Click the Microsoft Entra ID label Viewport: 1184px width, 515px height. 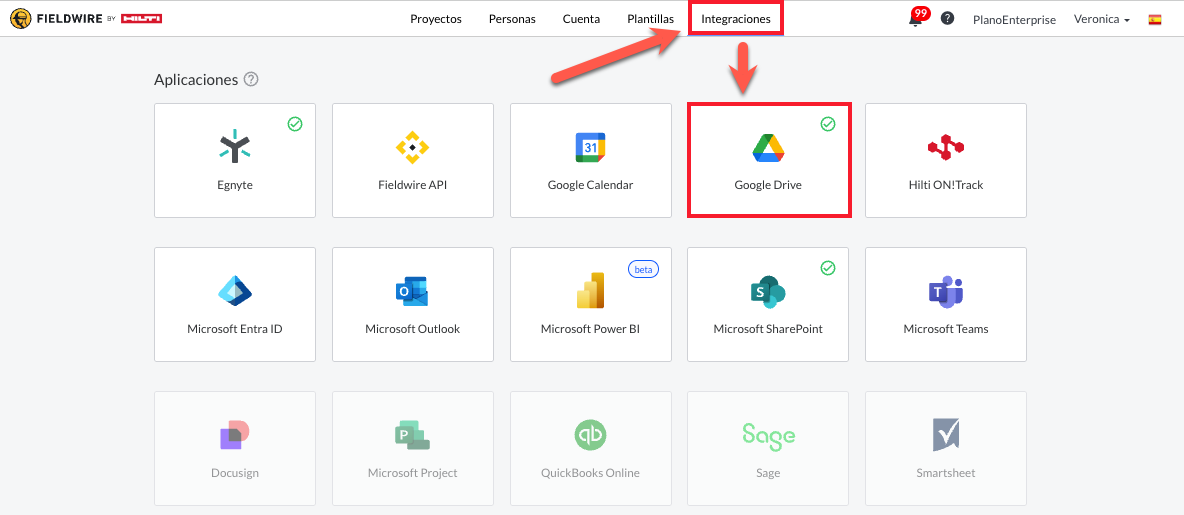tap(235, 328)
